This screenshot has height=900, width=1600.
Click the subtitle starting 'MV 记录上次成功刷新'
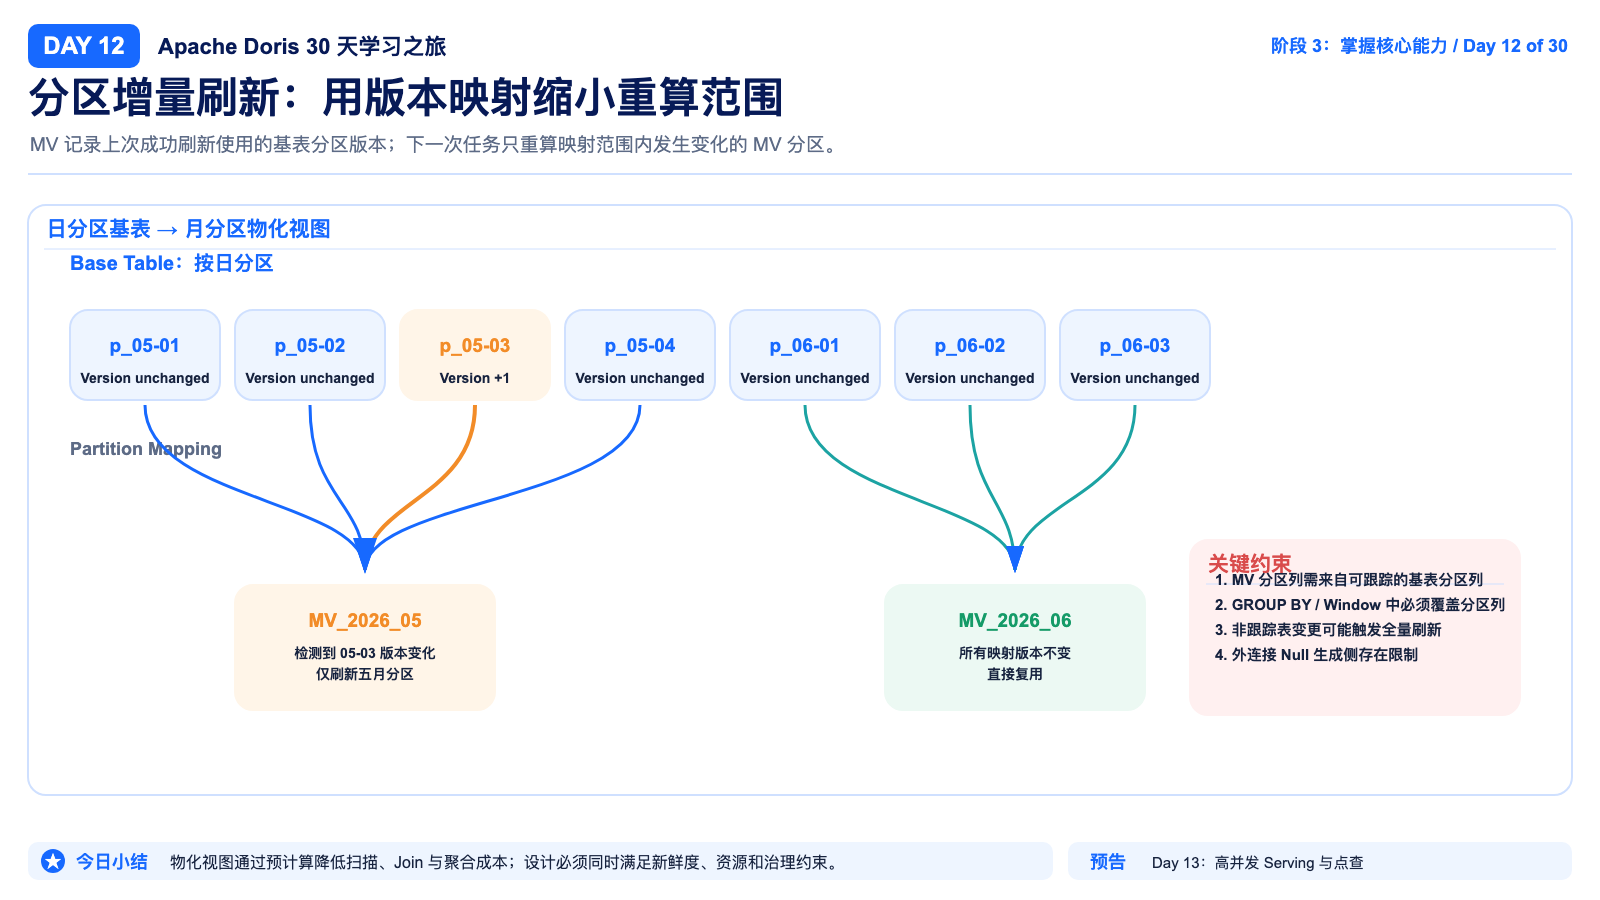[x=434, y=145]
